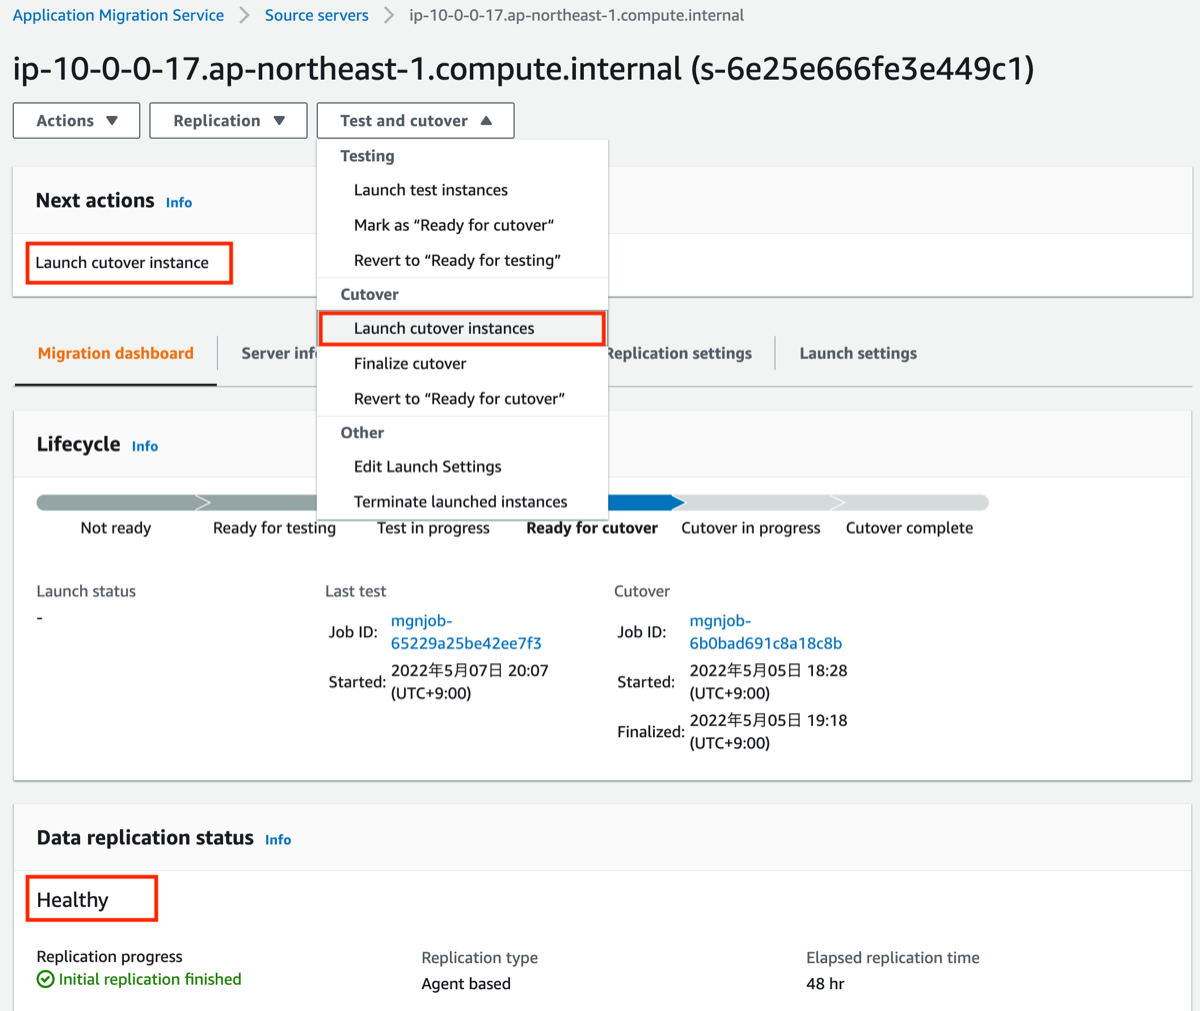Click the 48 hr elapsed replication time
This screenshot has width=1200, height=1011.
(x=825, y=984)
